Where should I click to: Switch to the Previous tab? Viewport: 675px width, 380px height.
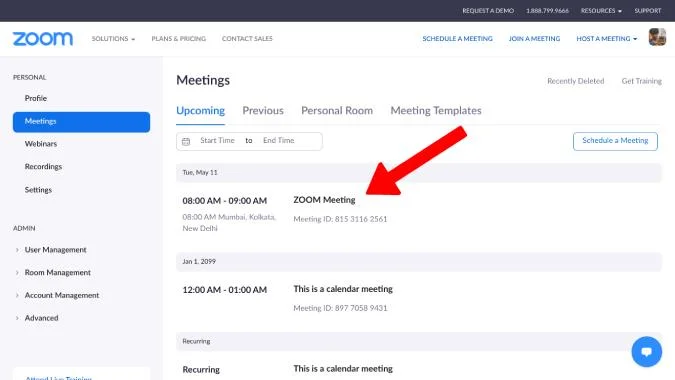263,111
